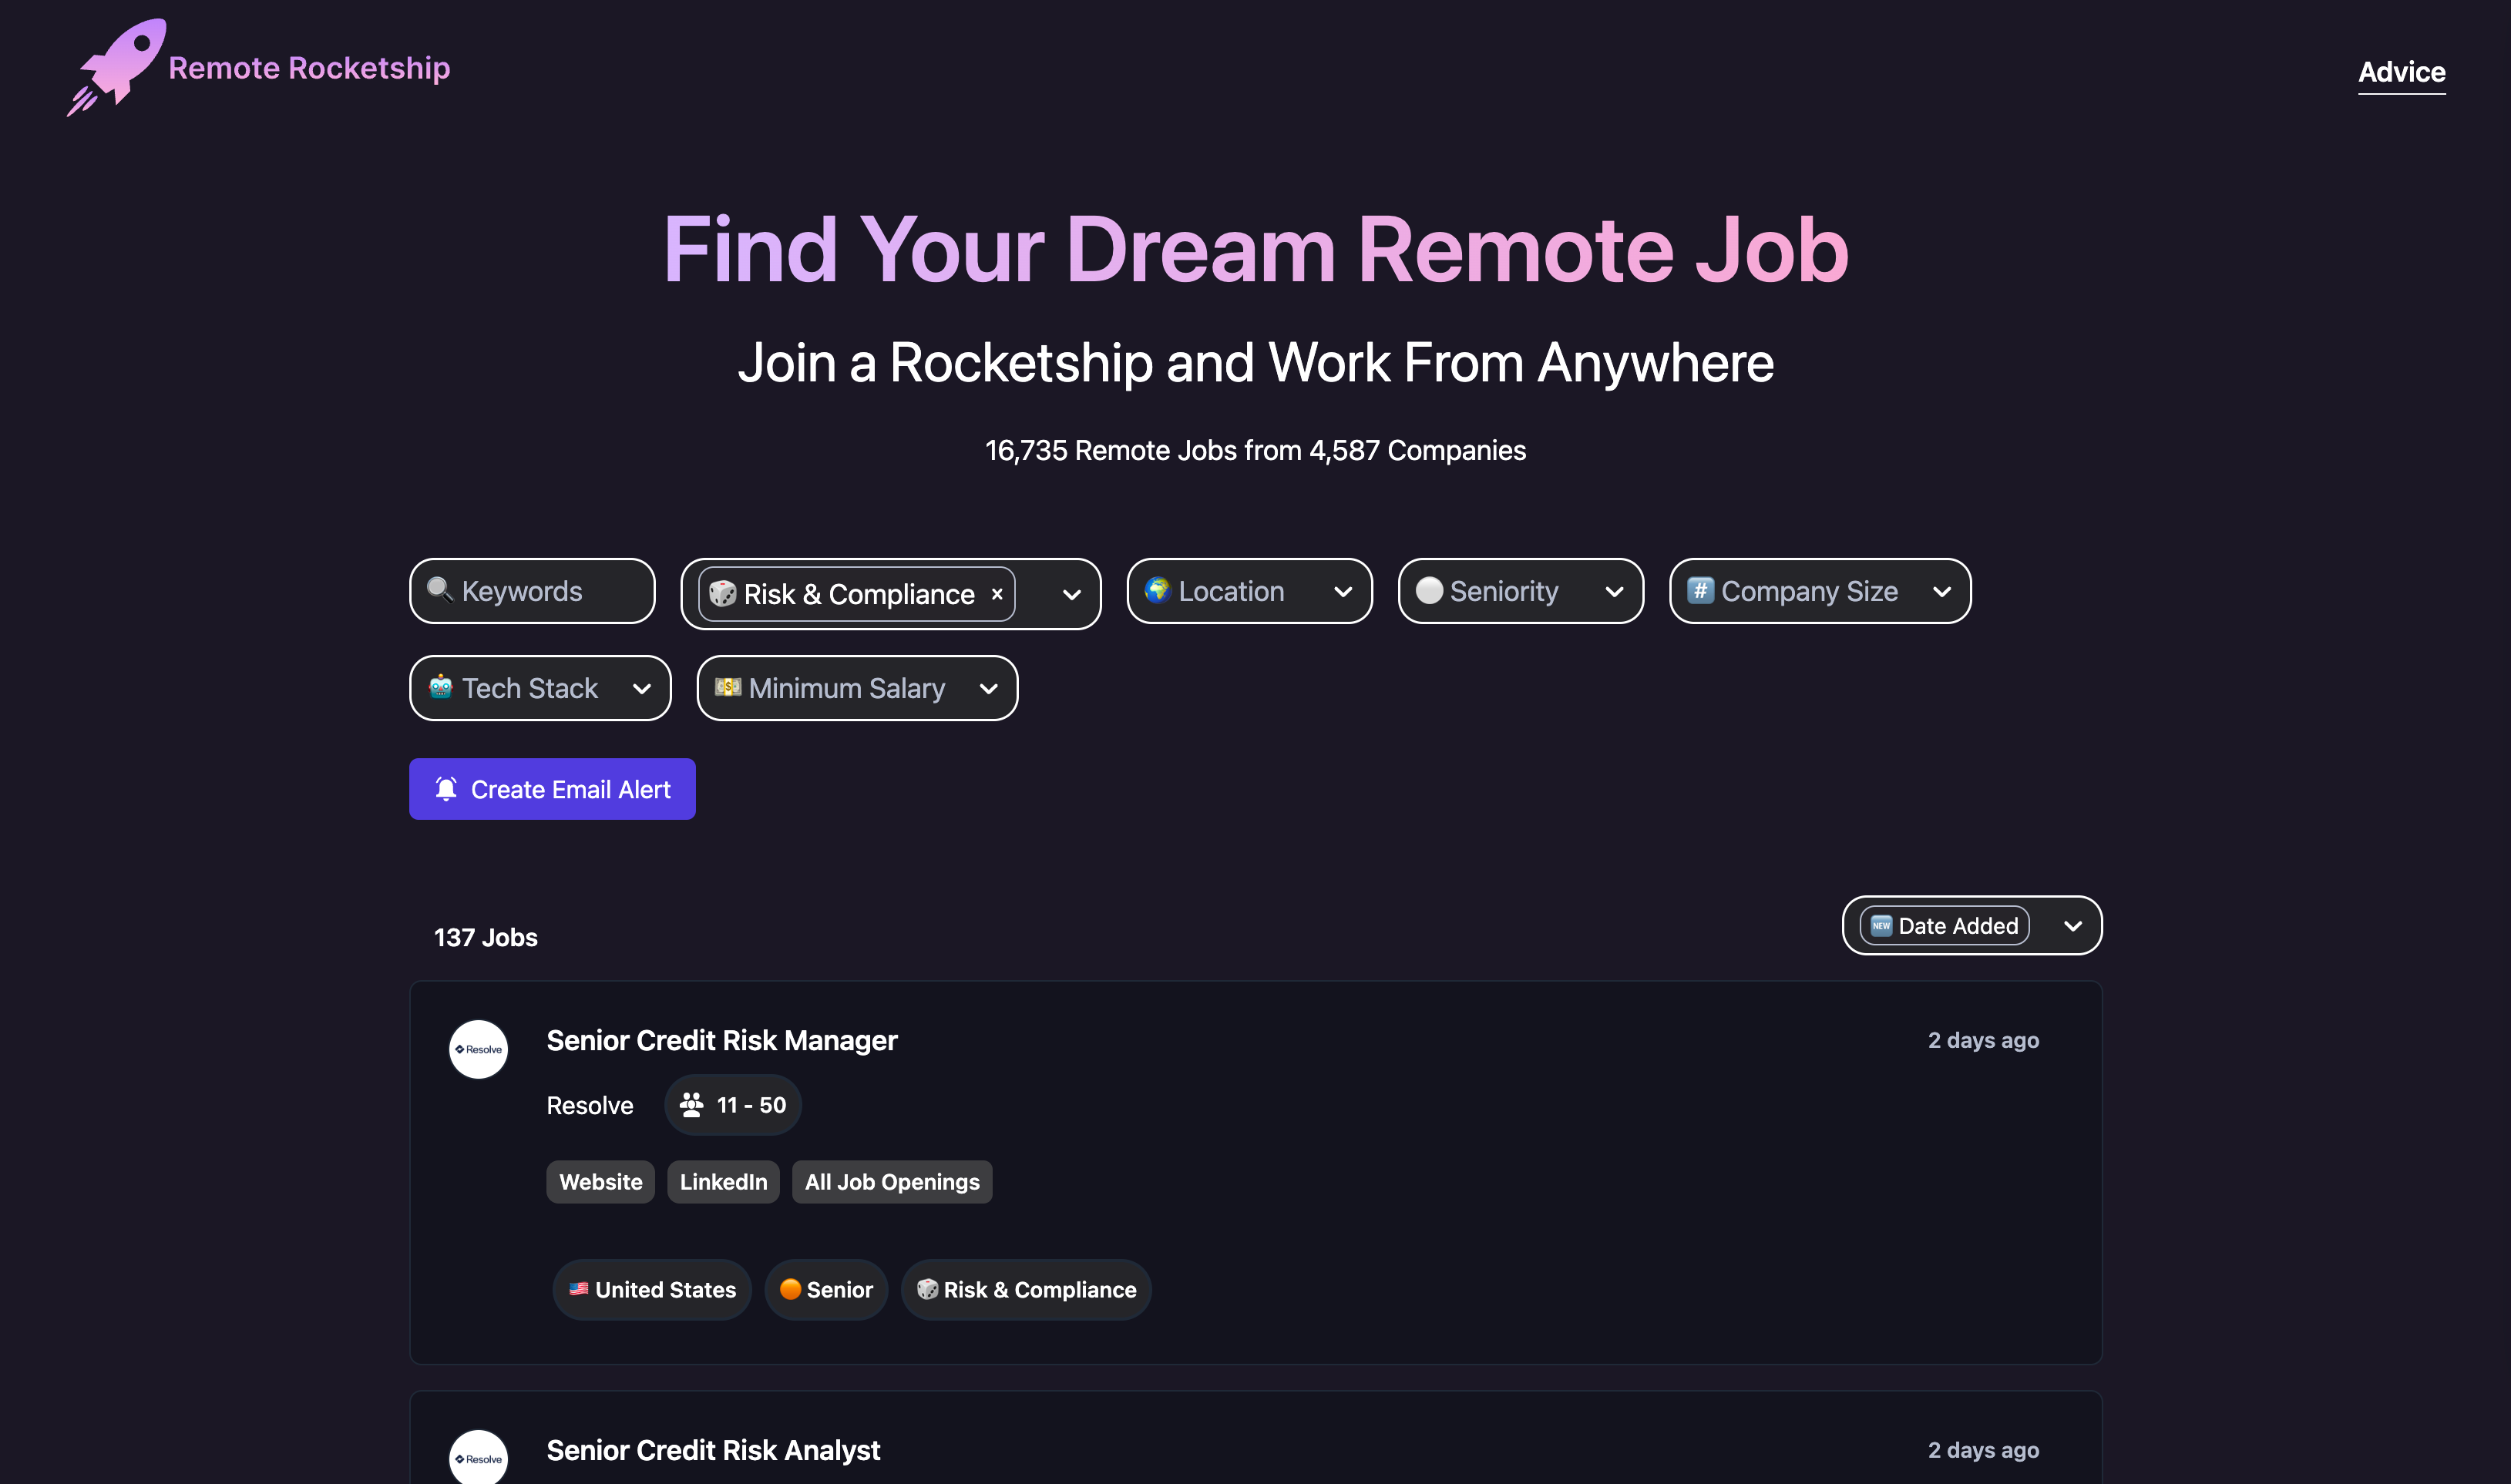The width and height of the screenshot is (2511, 1484).
Task: Remove the Risk & Compliance filter chip
Action: pos(997,594)
